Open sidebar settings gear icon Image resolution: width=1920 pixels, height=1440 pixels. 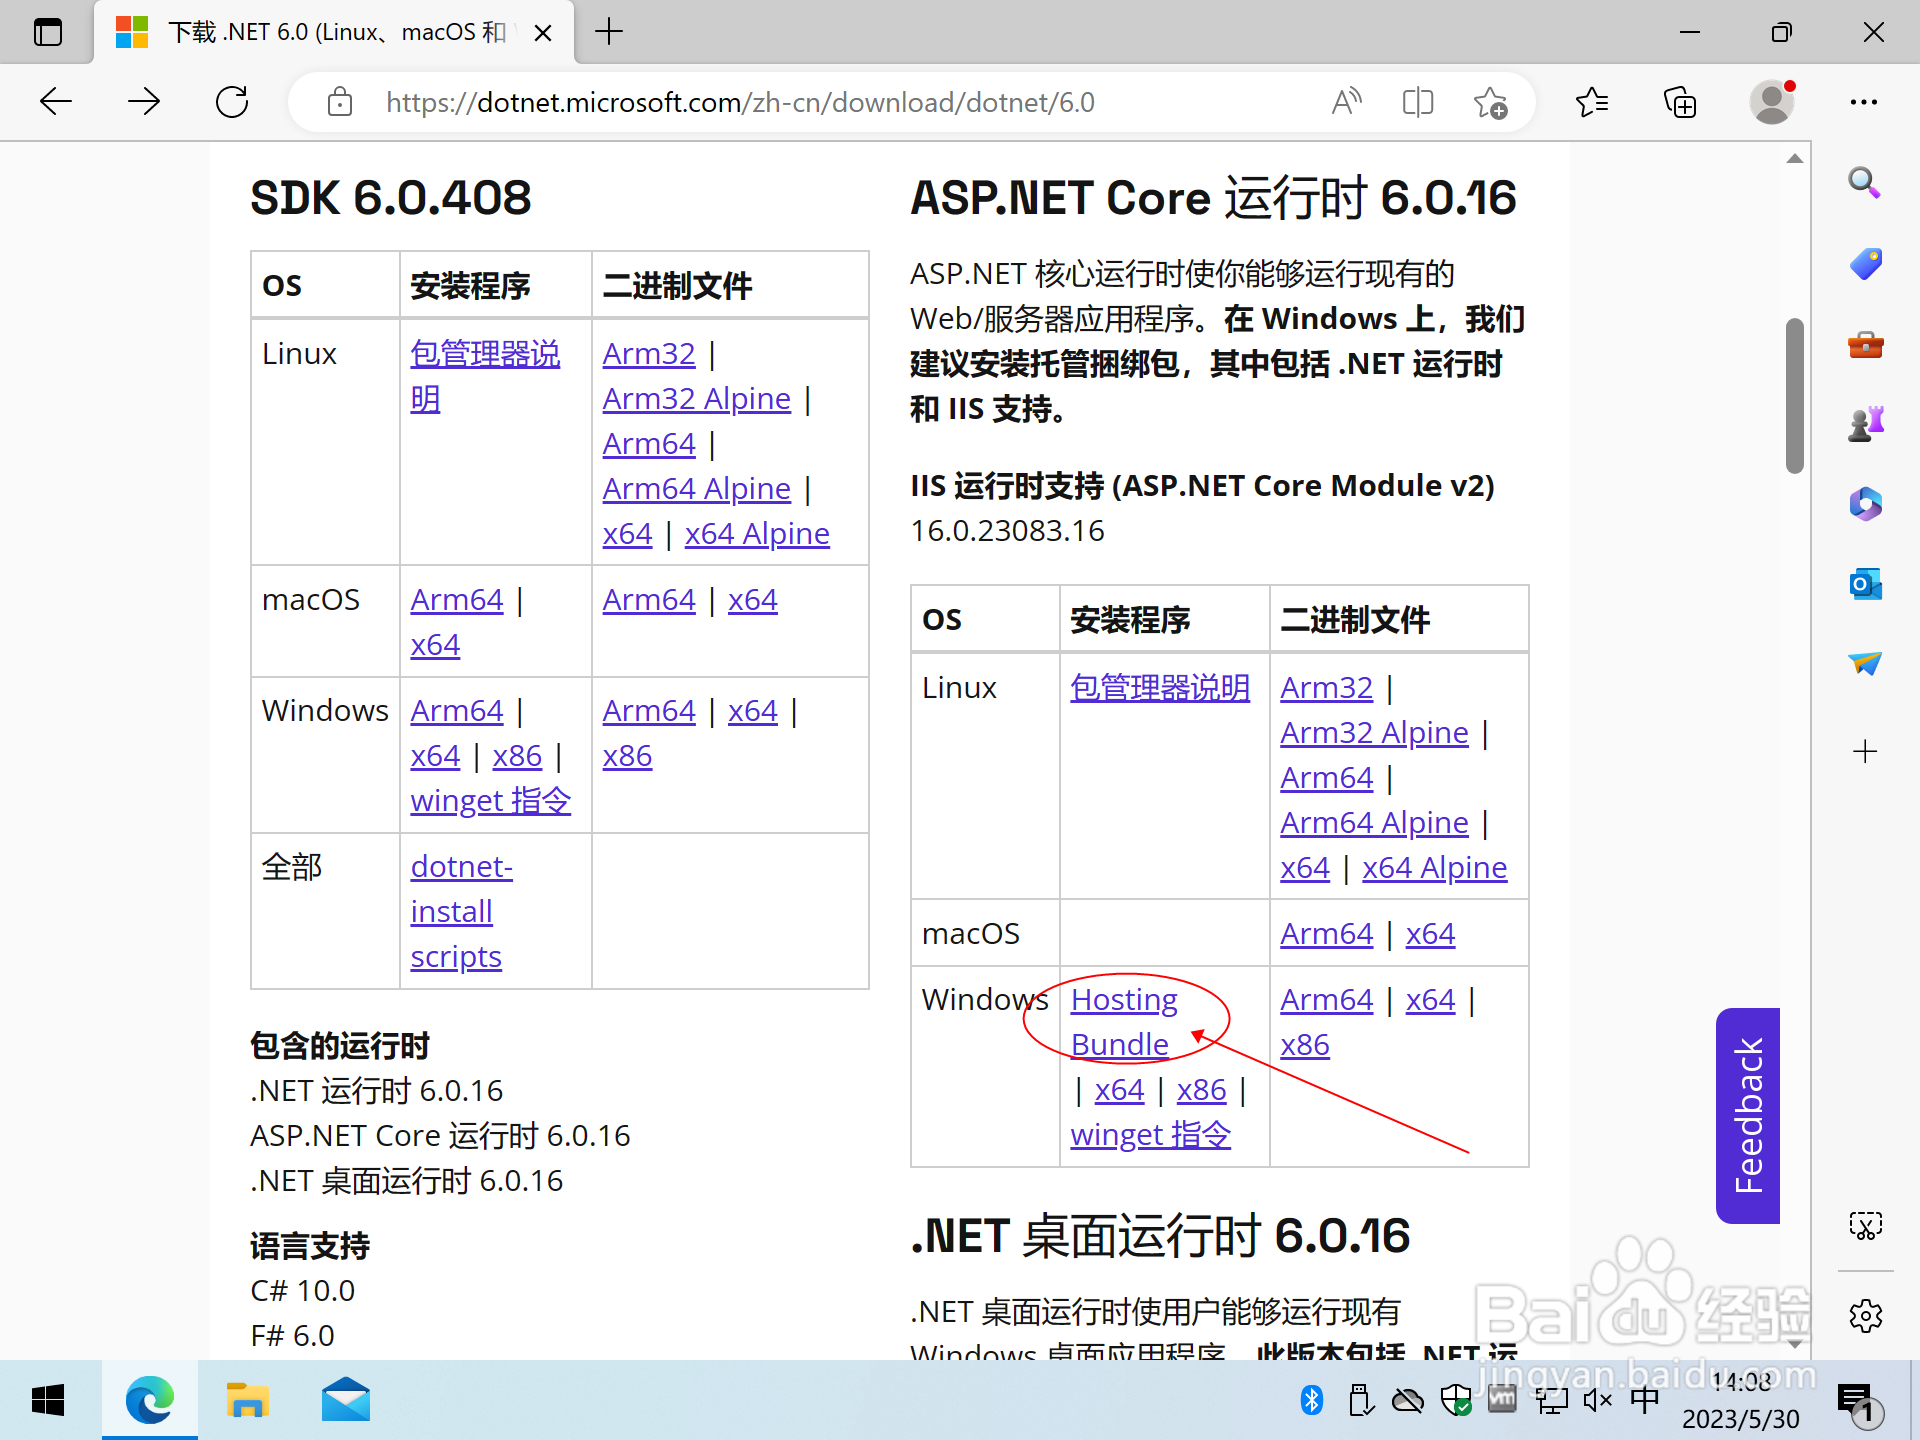click(1865, 1316)
